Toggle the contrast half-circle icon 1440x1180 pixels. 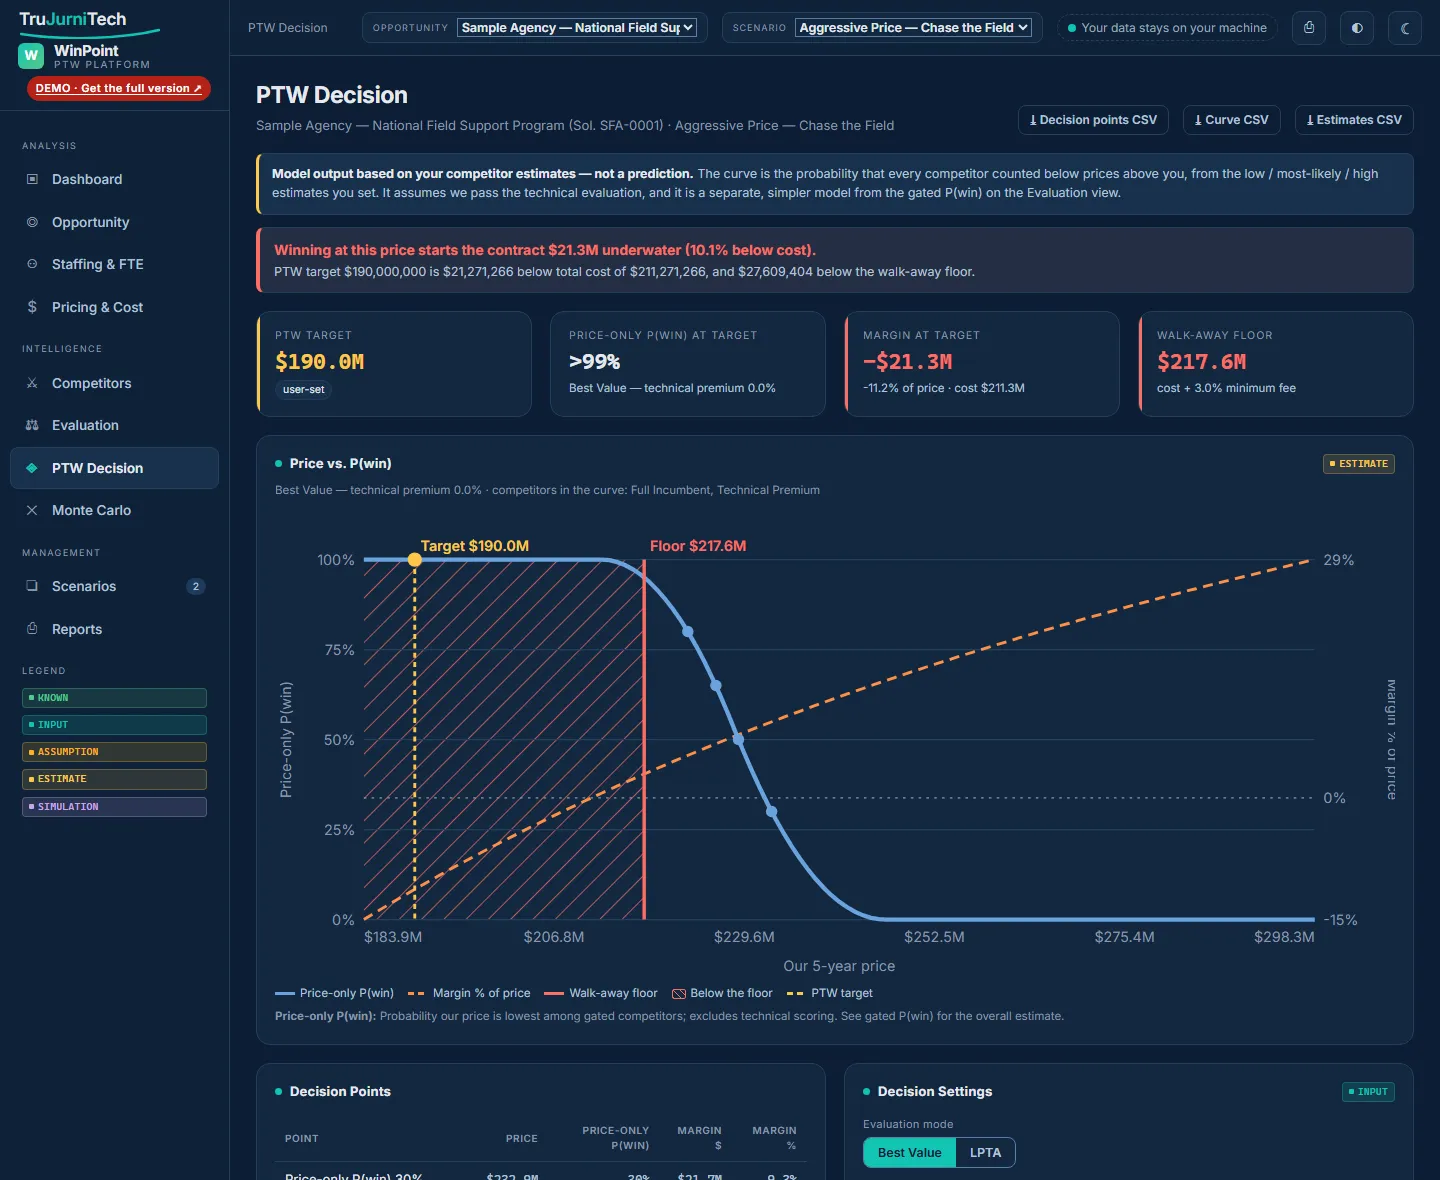point(1357,28)
